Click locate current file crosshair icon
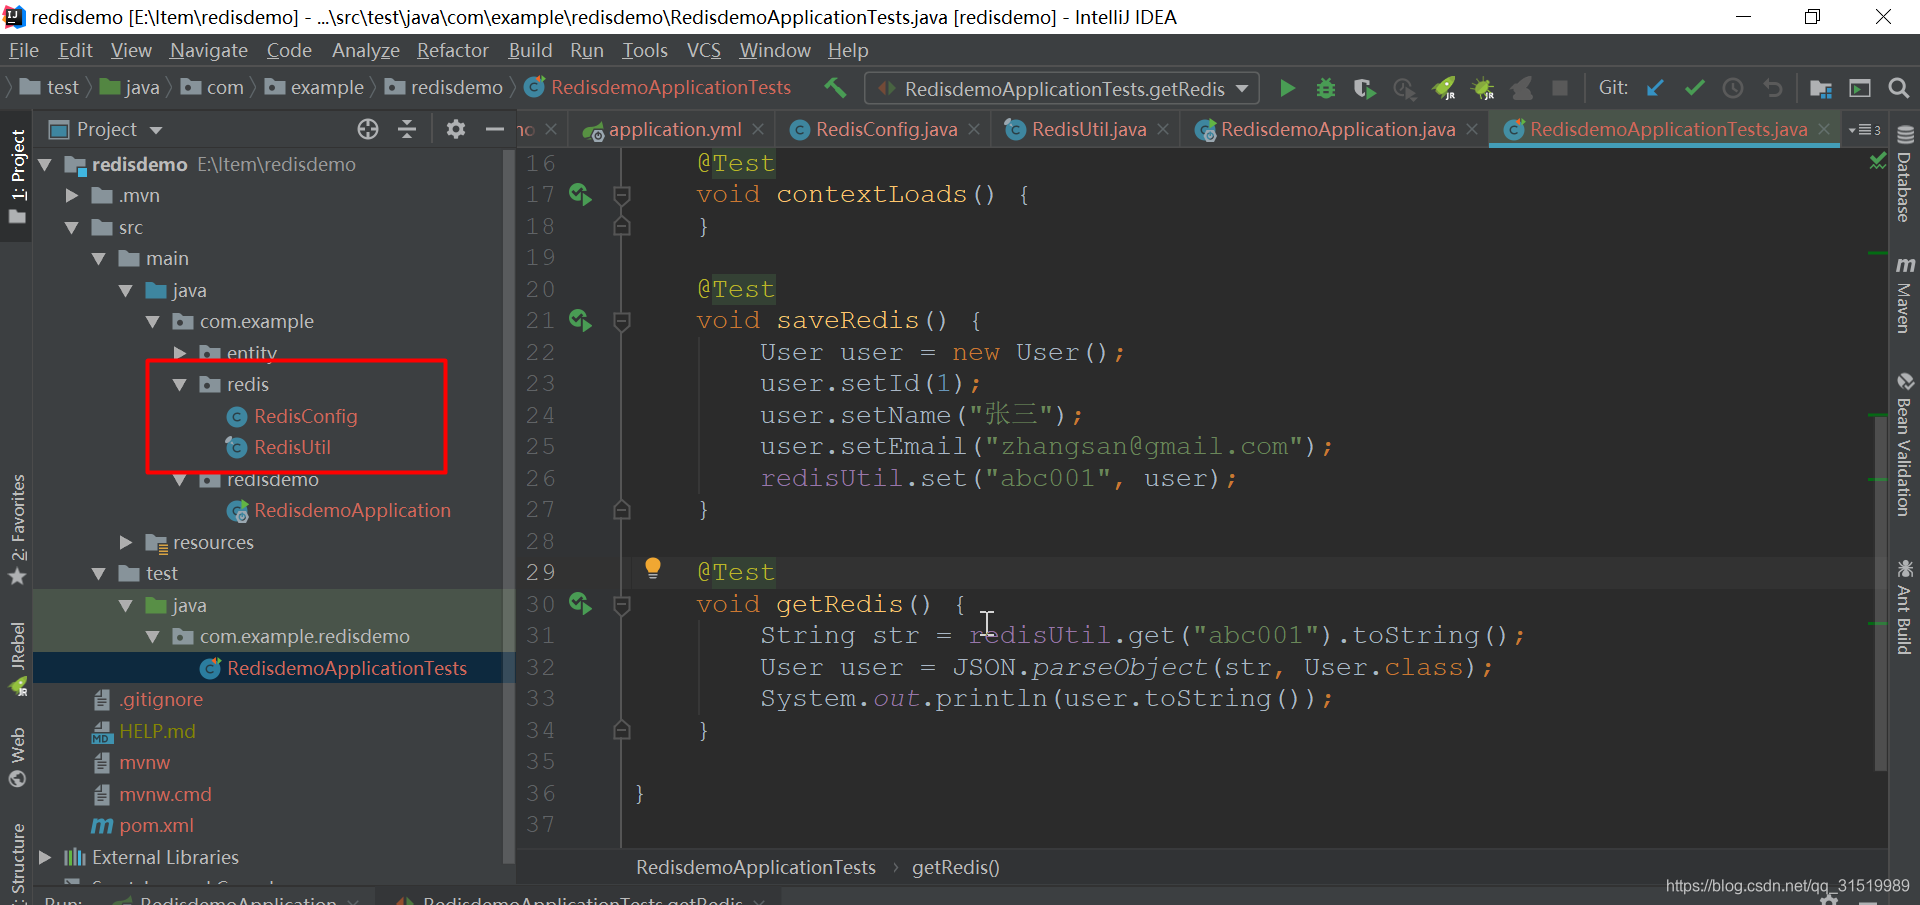 pos(368,129)
